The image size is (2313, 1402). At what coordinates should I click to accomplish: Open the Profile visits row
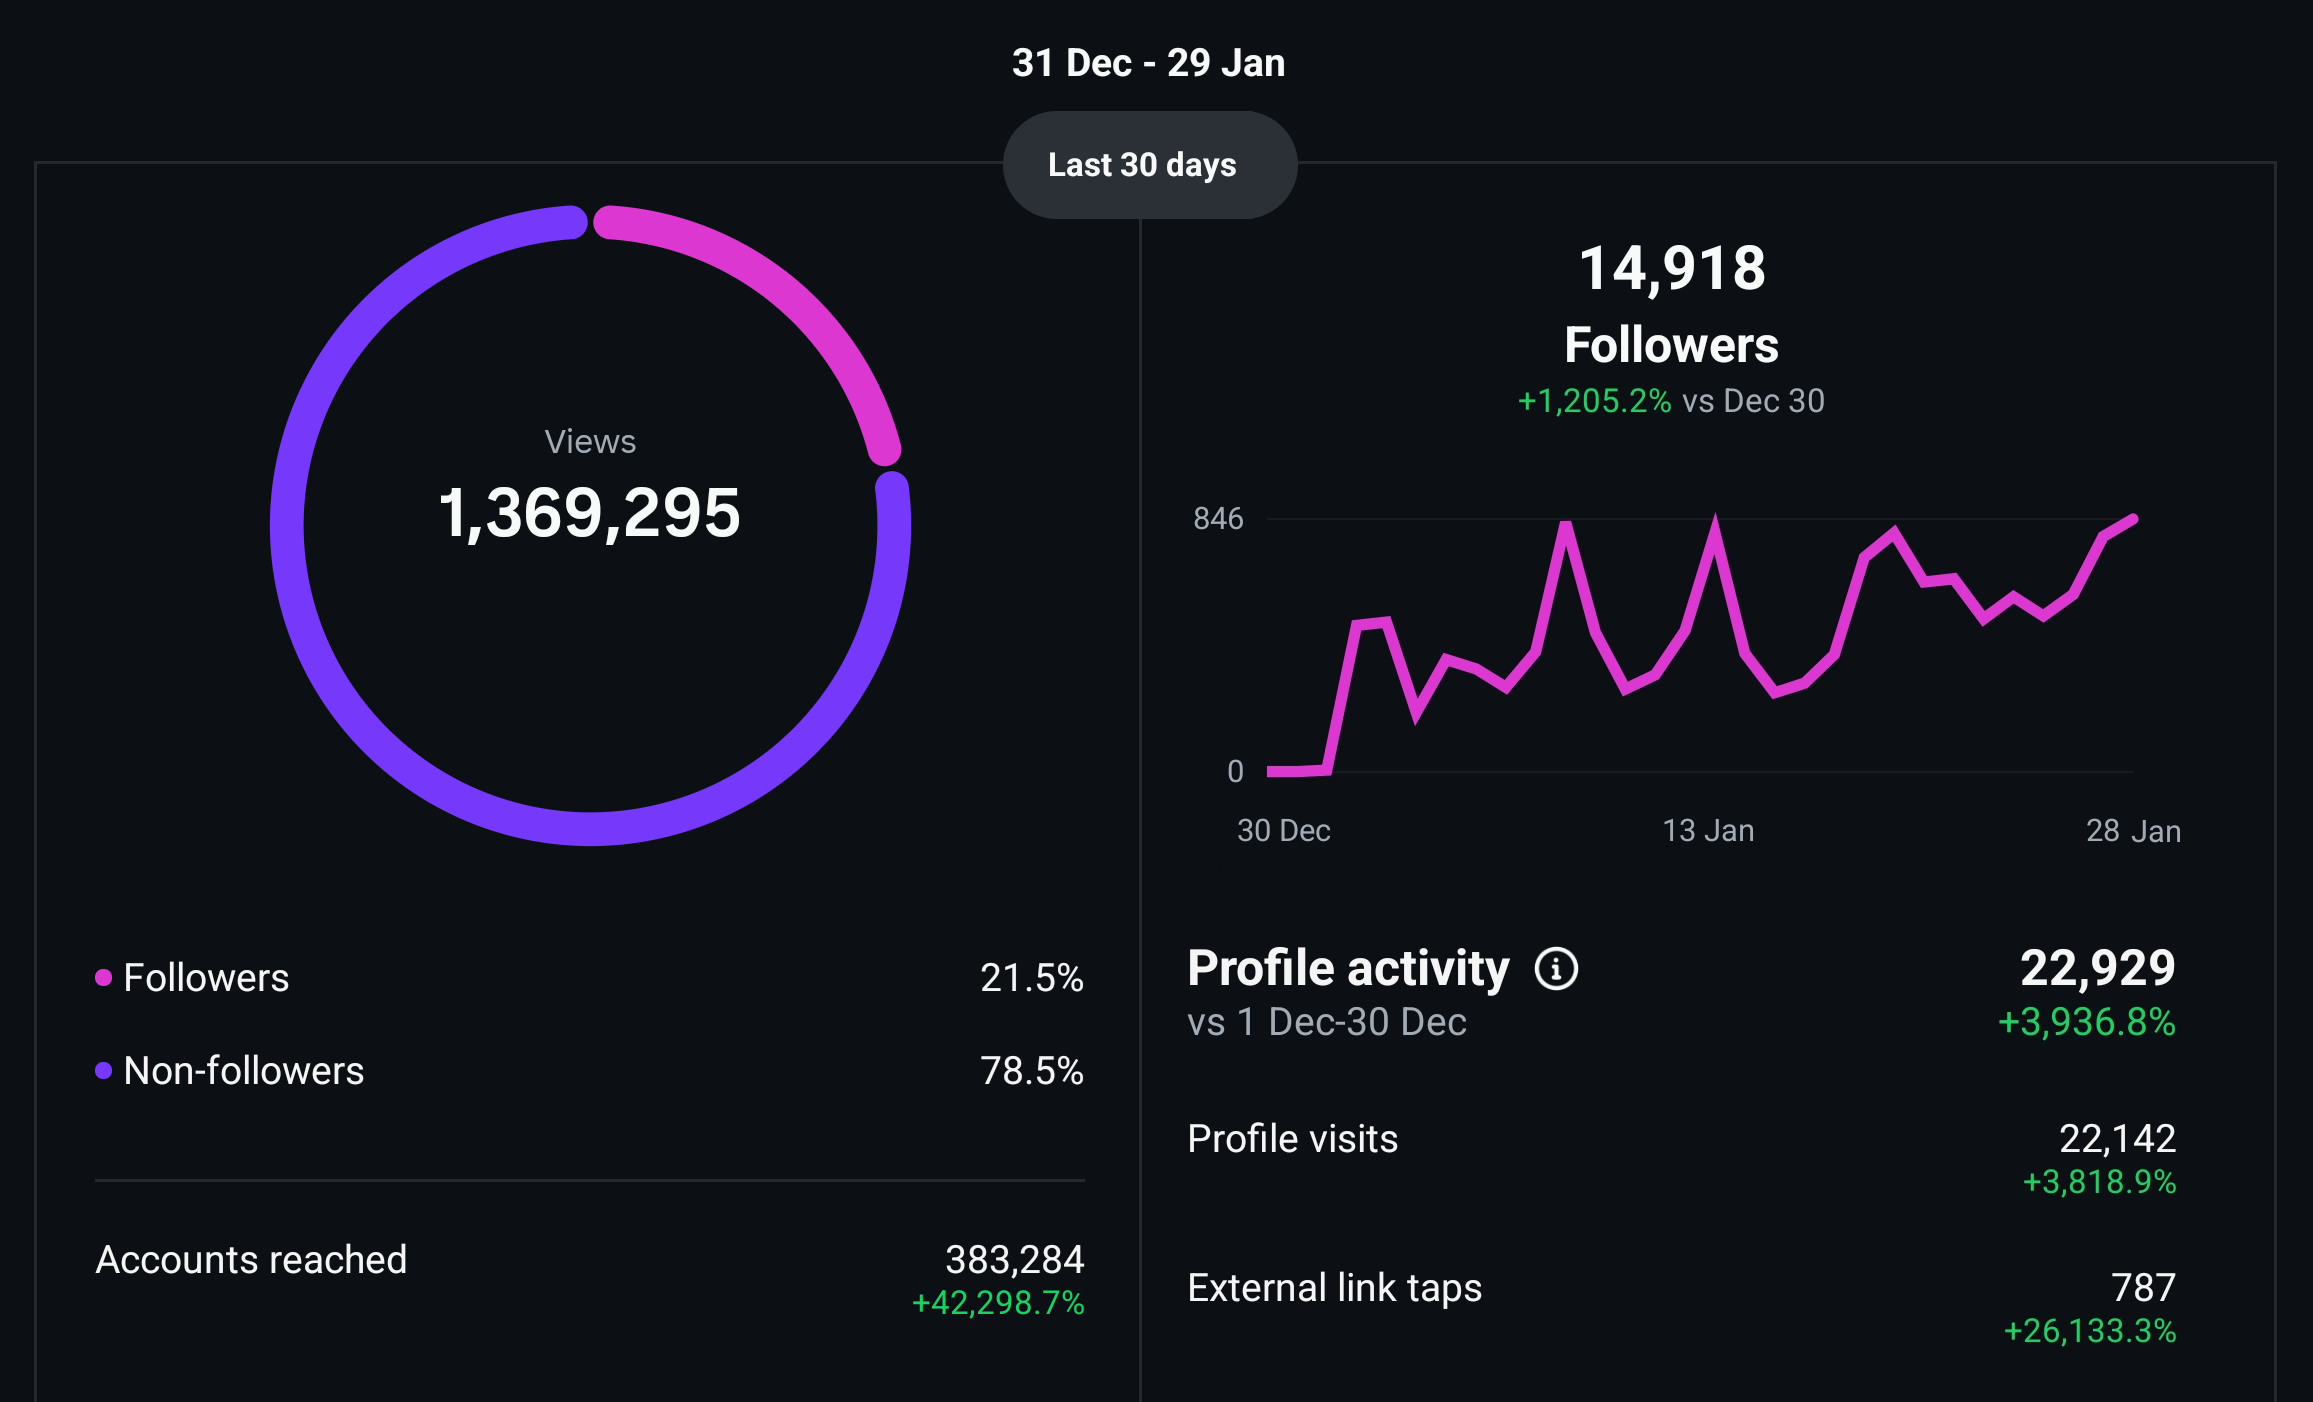point(1292,1139)
